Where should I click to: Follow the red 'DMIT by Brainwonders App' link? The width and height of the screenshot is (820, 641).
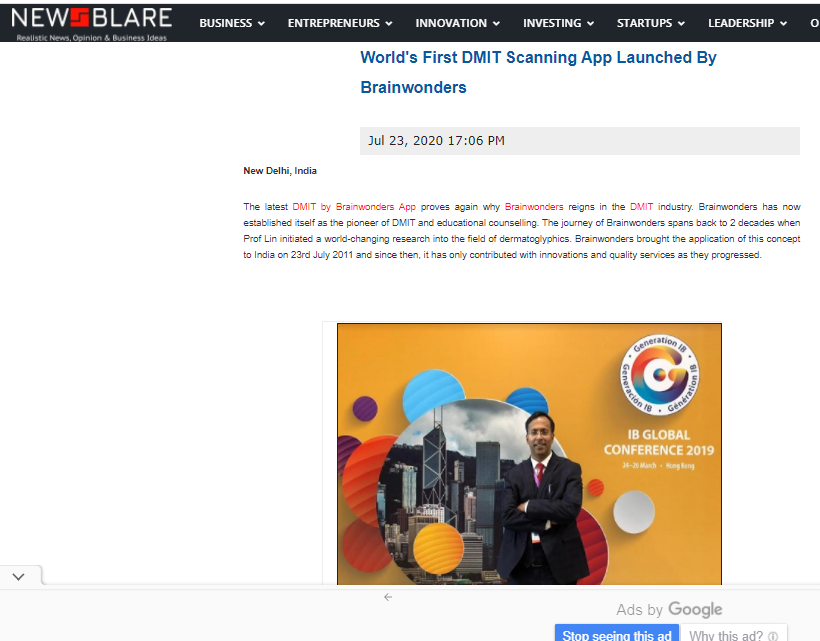point(354,207)
